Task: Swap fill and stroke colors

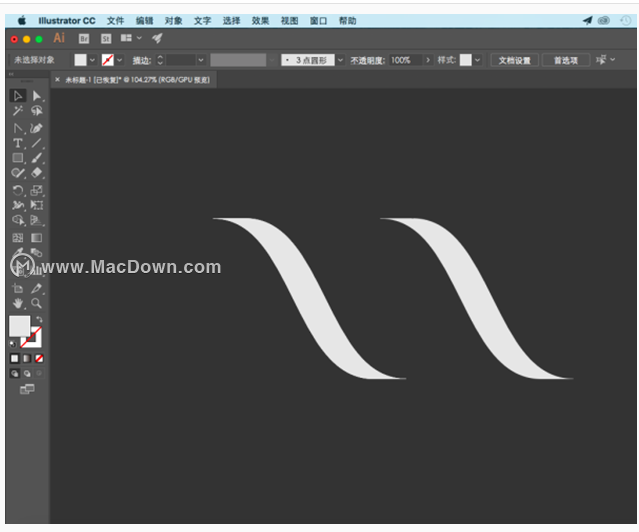Action: (x=39, y=320)
